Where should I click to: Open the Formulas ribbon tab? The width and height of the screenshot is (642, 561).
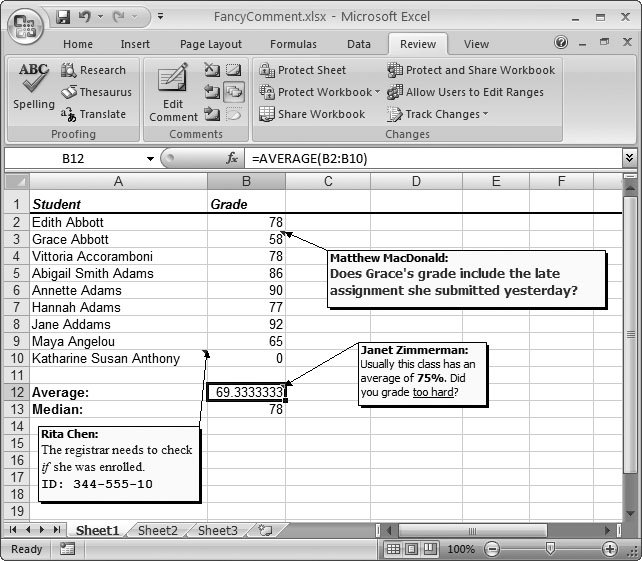[293, 44]
